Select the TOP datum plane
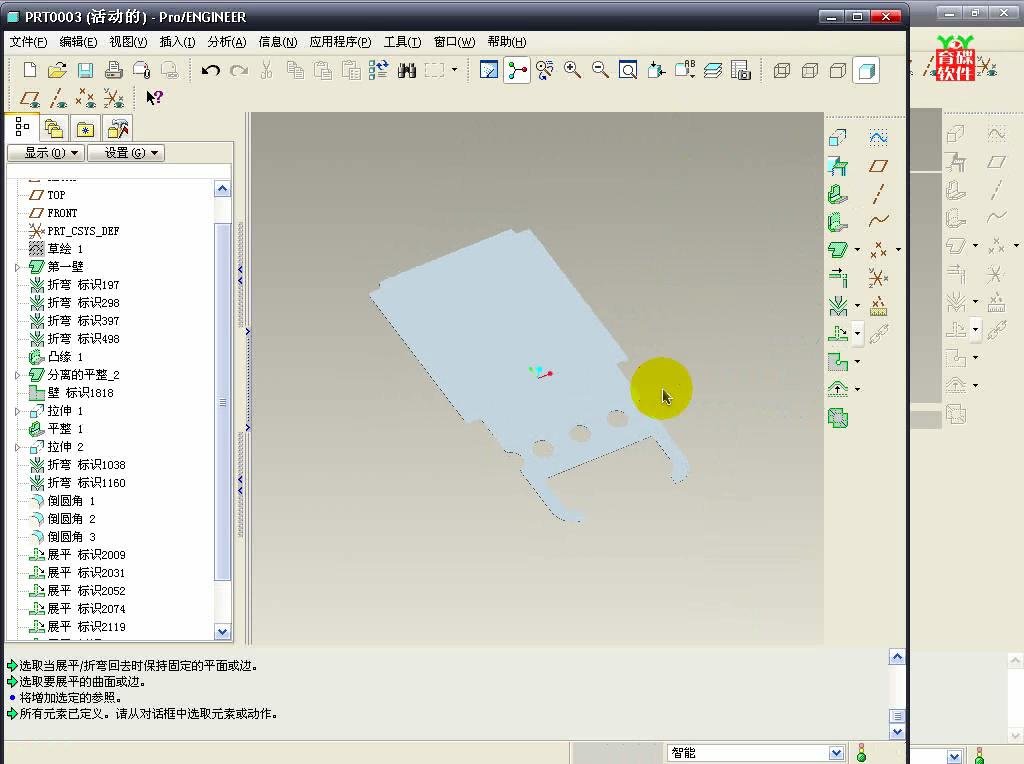Image resolution: width=1024 pixels, height=764 pixels. [x=47, y=195]
